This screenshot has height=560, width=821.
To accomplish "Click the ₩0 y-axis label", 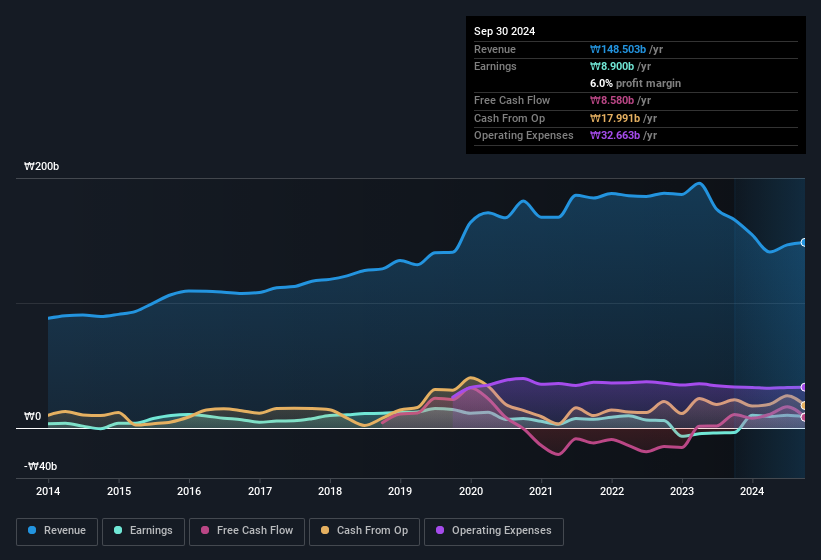I will [32, 416].
